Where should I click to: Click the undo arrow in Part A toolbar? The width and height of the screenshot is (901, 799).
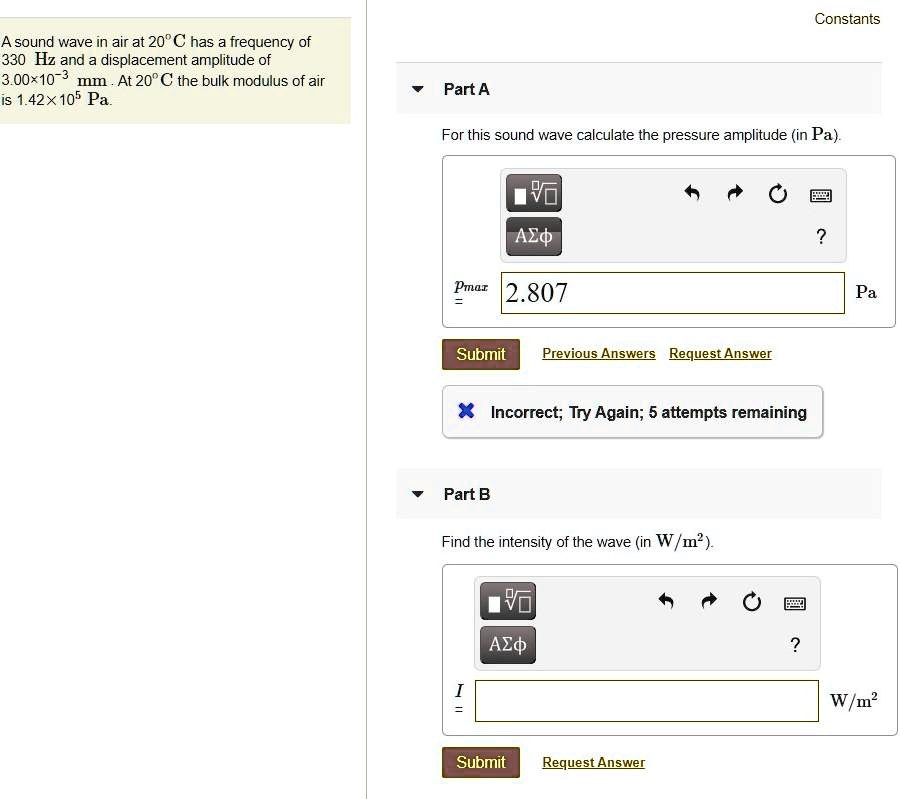(x=692, y=194)
